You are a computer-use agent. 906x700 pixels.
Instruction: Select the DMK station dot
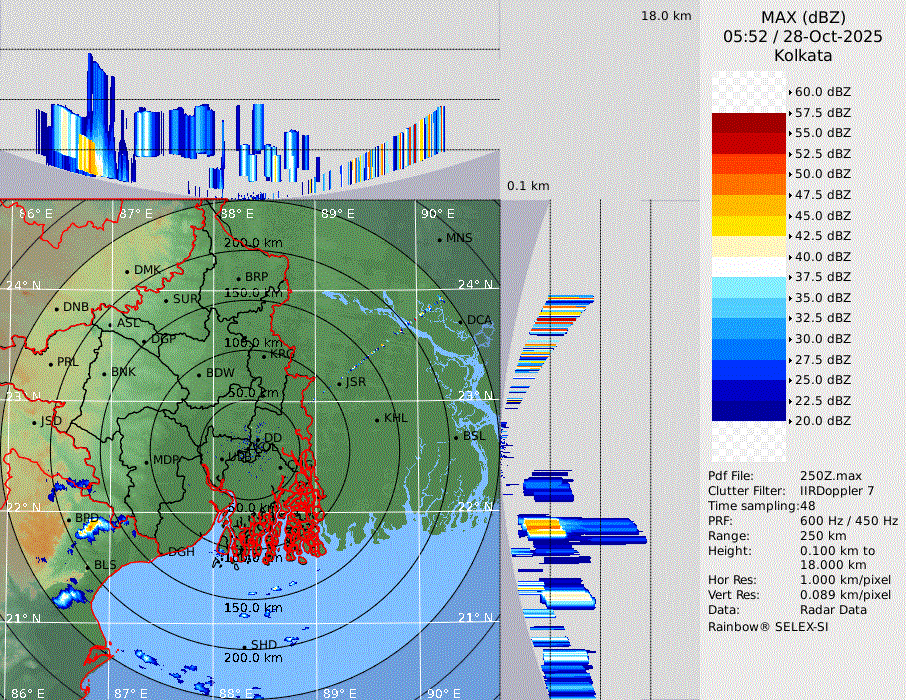coord(128,271)
